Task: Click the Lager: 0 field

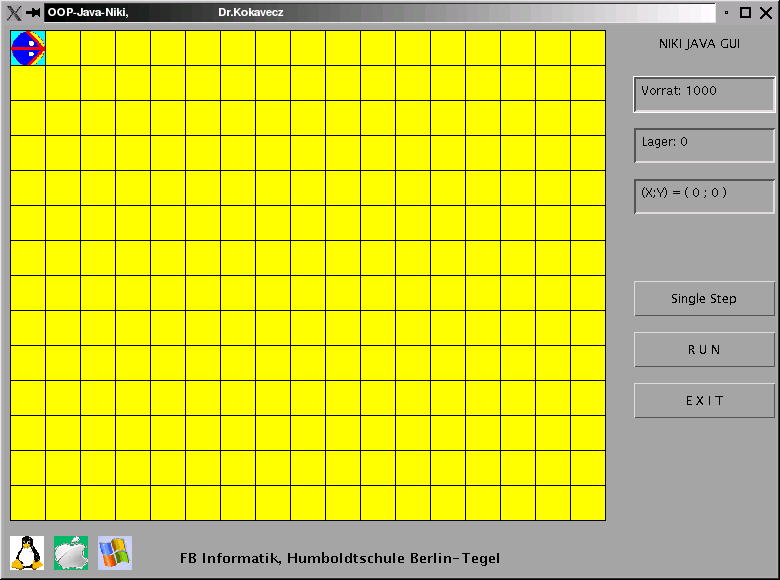Action: (704, 145)
